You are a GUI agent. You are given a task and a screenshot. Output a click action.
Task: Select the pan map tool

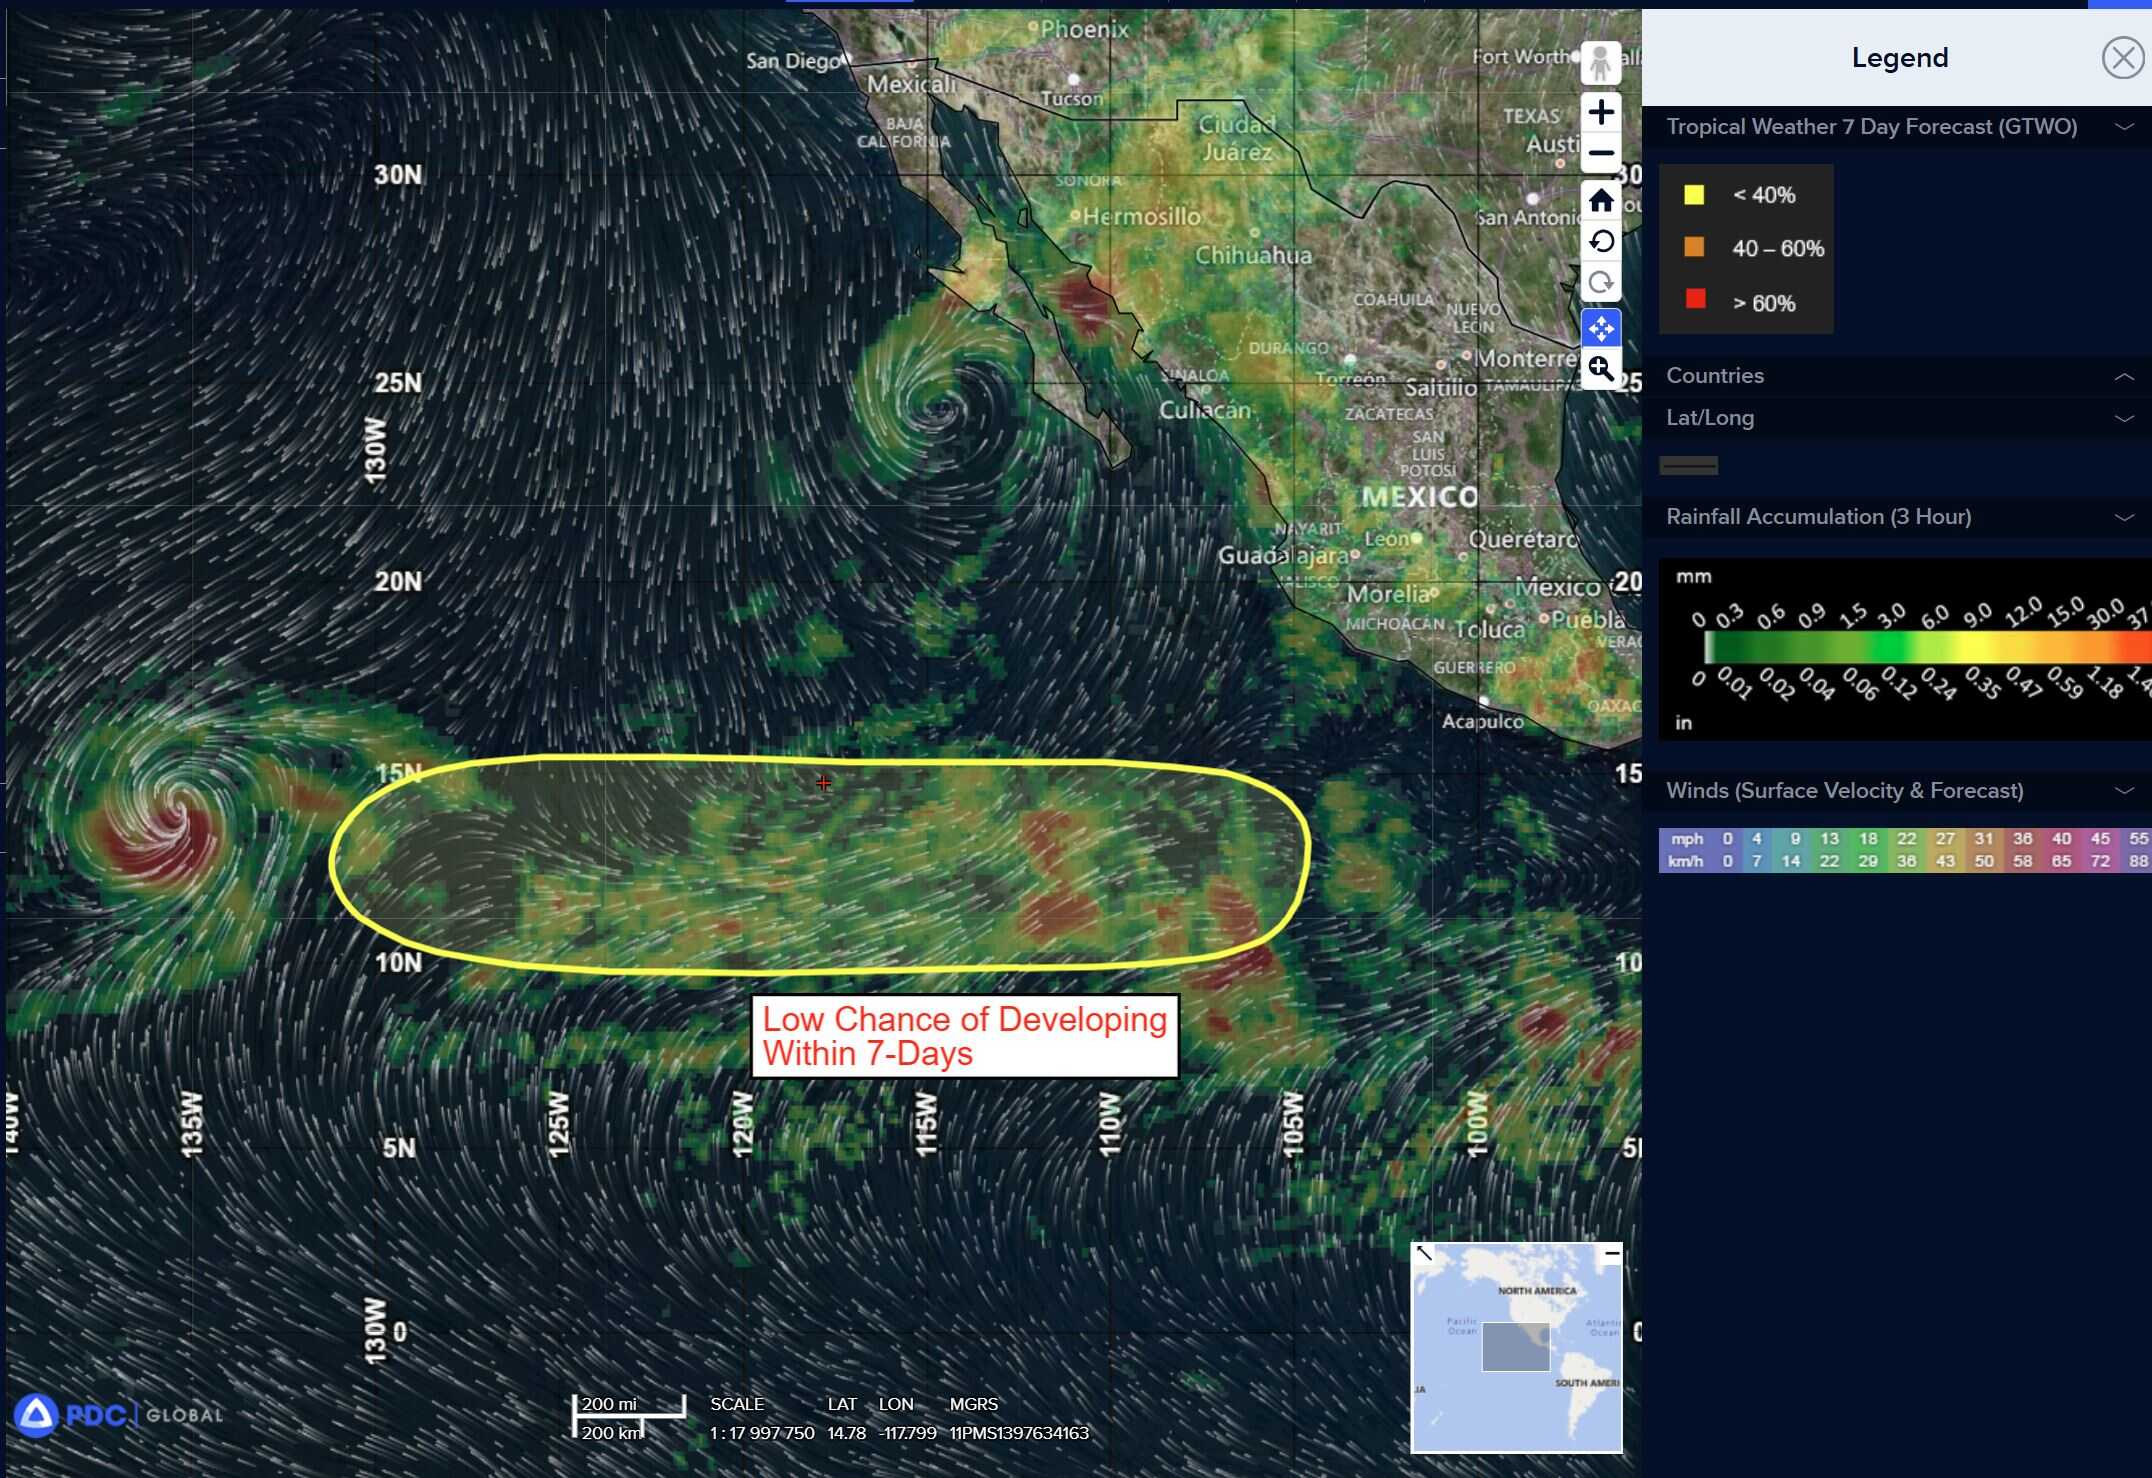(x=1601, y=328)
